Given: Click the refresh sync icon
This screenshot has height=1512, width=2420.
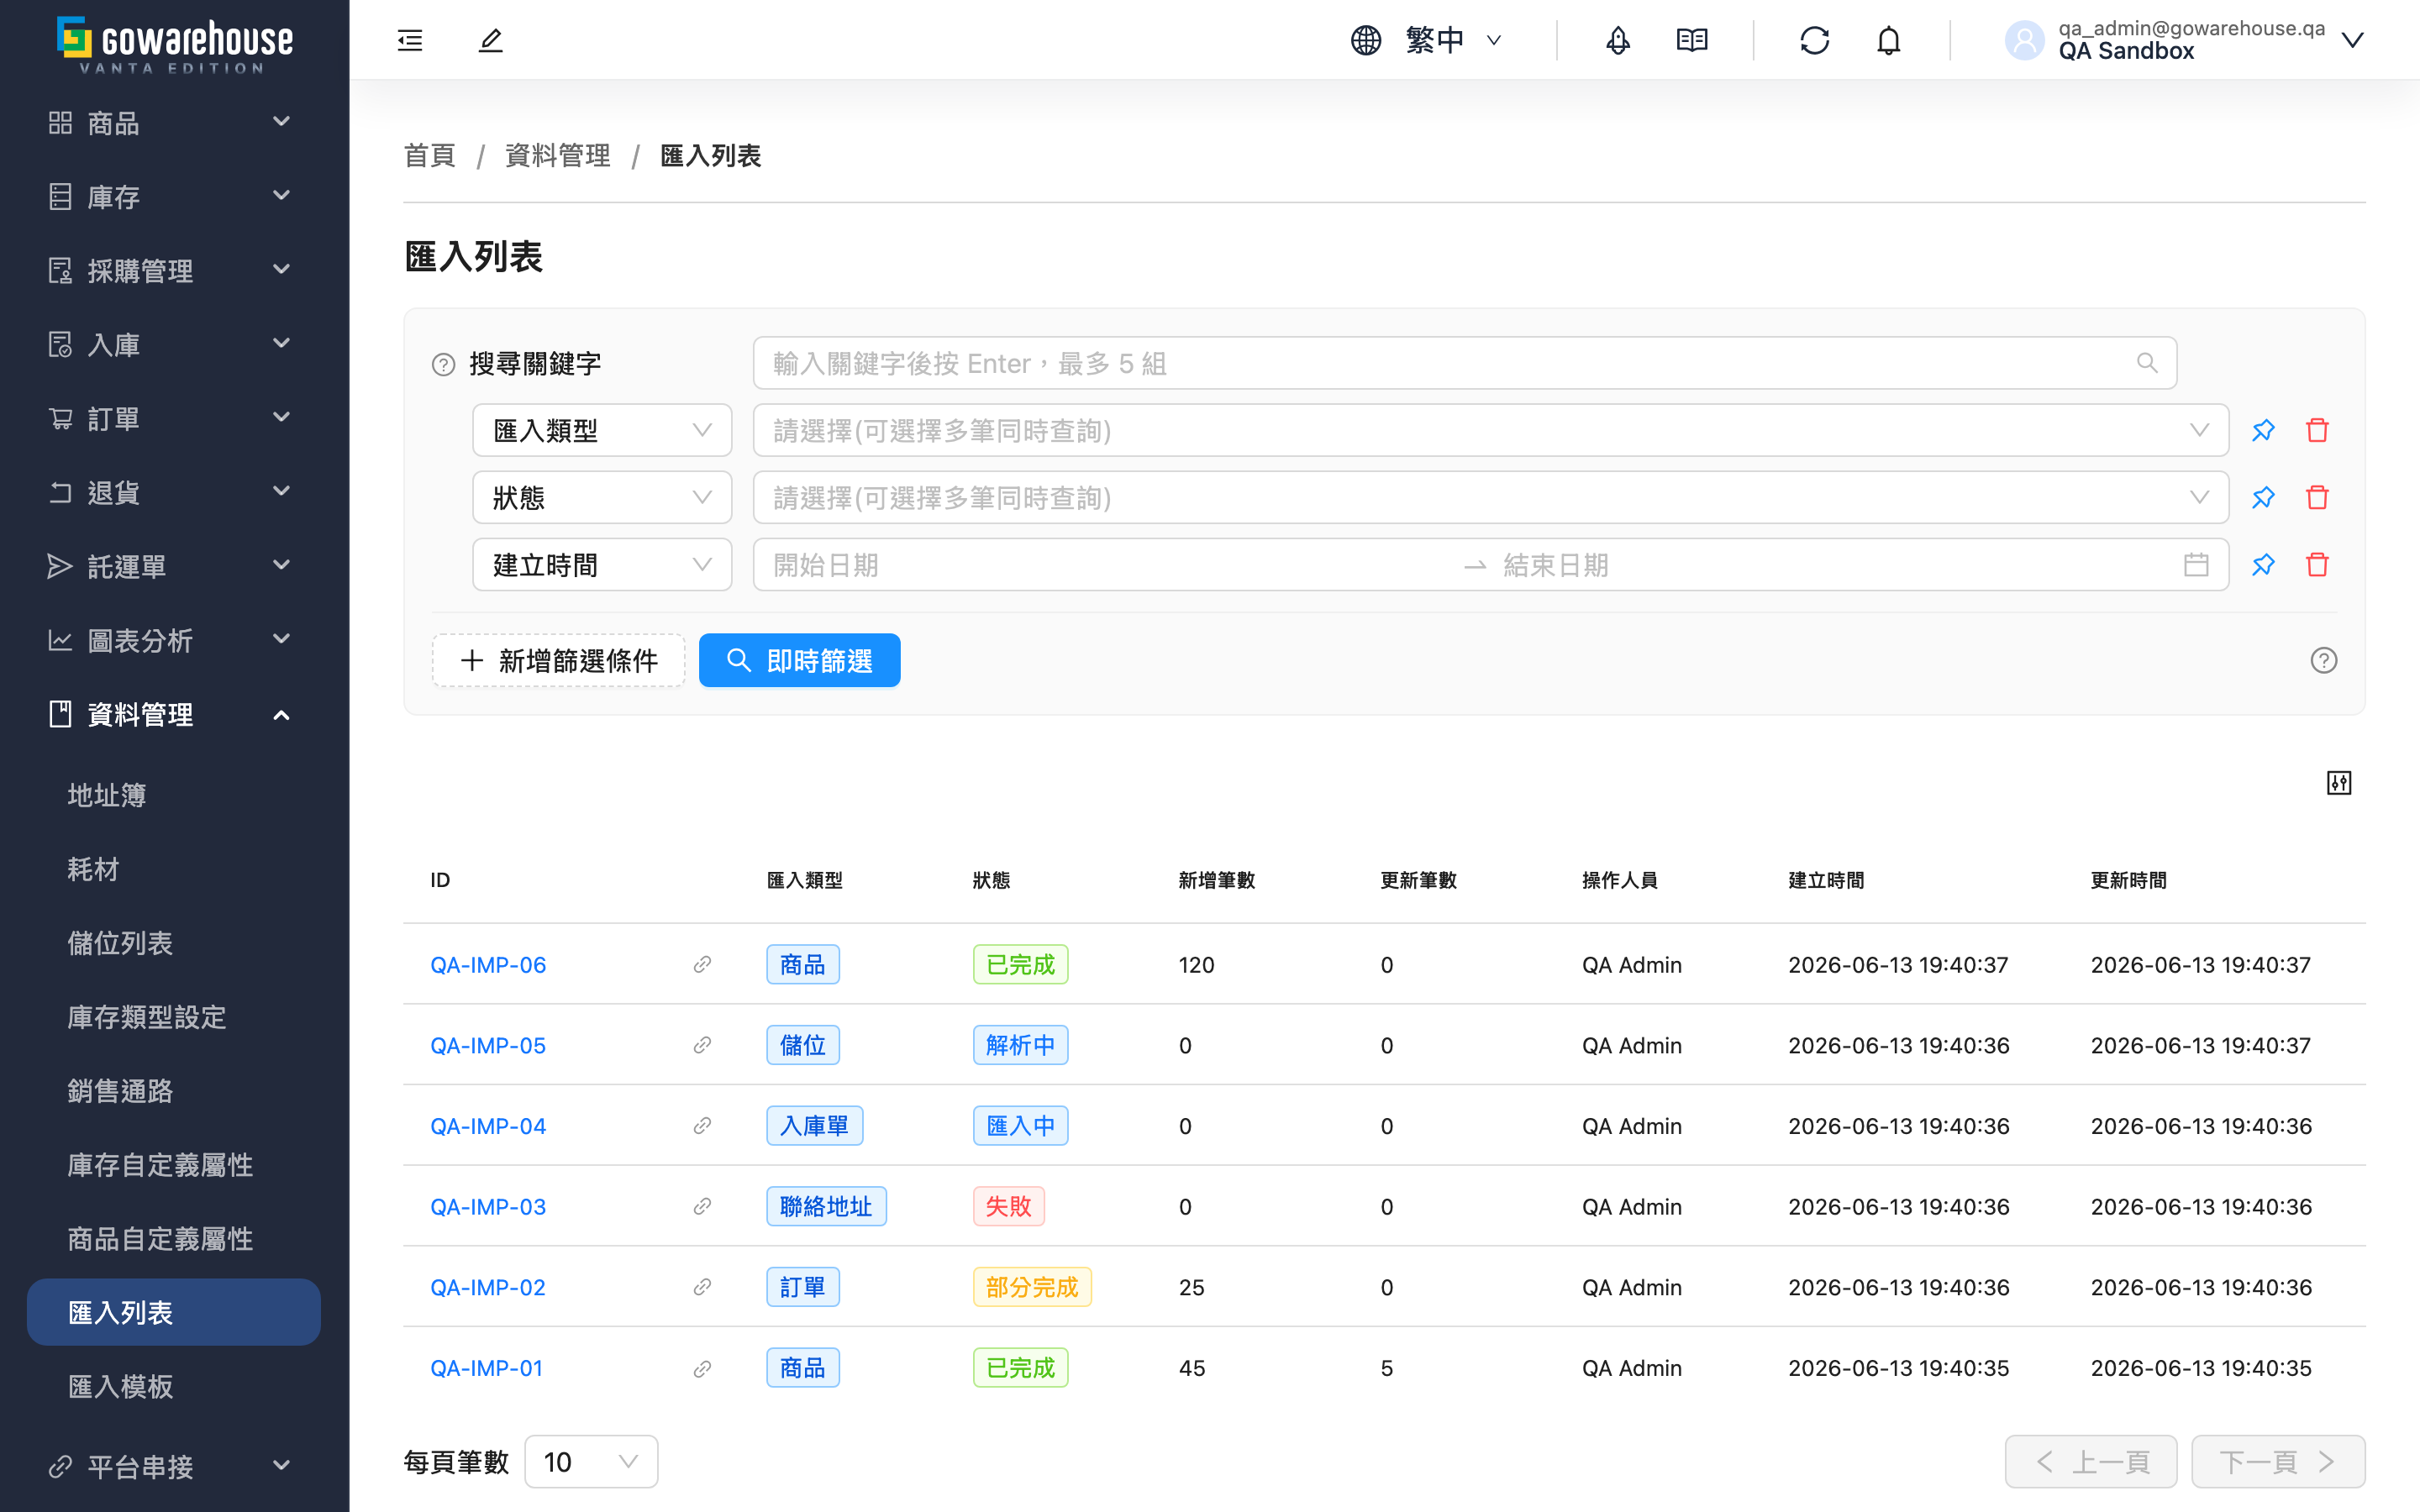Looking at the screenshot, I should tap(1814, 40).
